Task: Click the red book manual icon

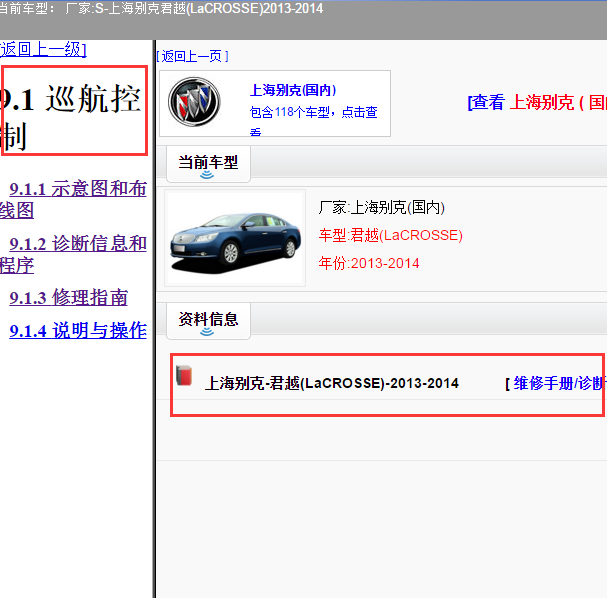Action: click(x=184, y=375)
